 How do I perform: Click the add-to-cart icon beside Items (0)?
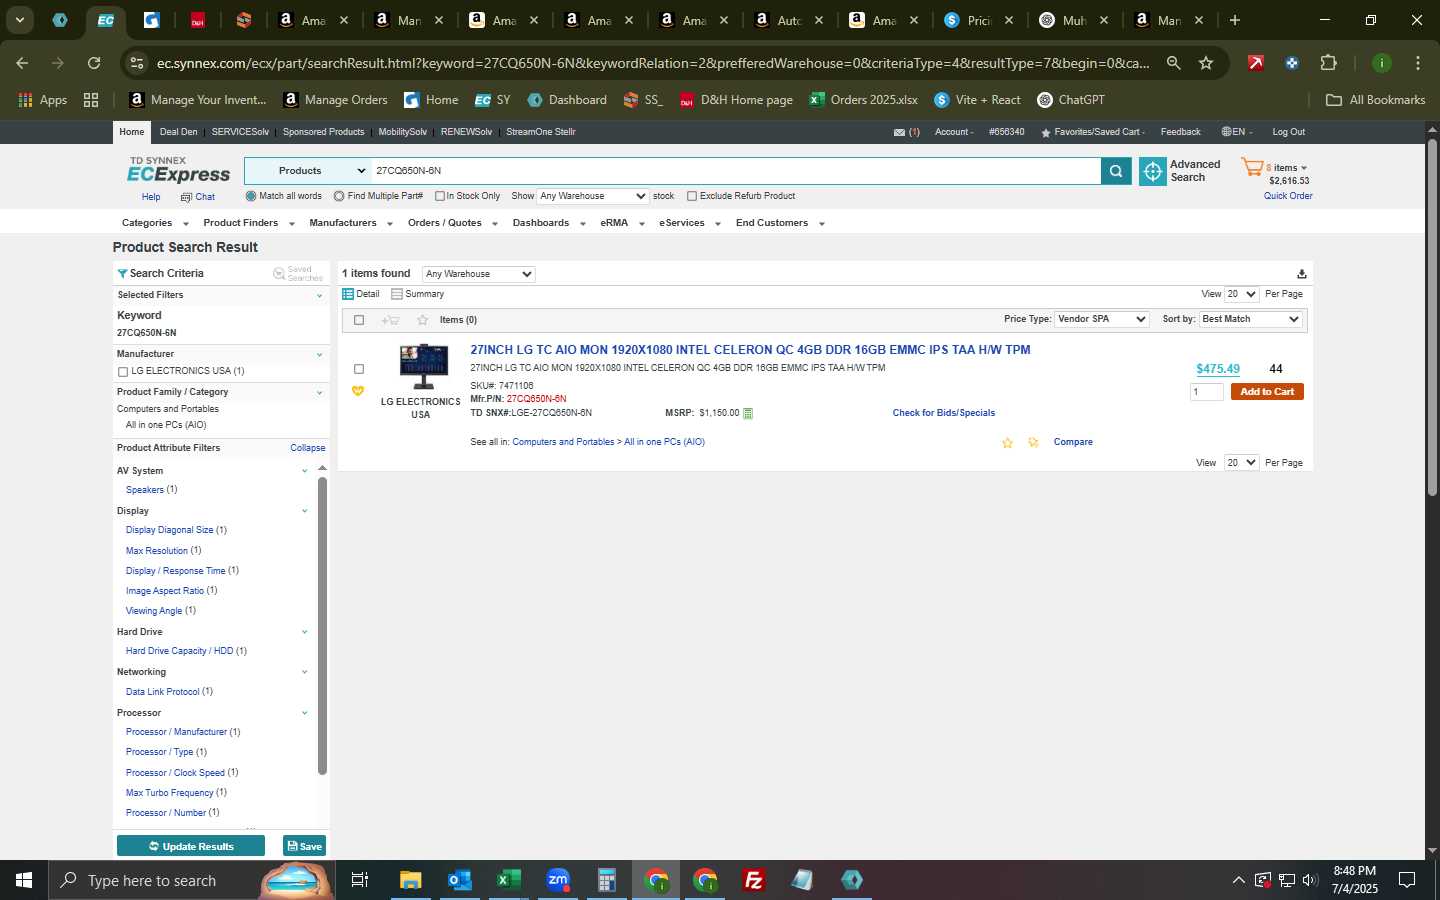click(x=390, y=320)
